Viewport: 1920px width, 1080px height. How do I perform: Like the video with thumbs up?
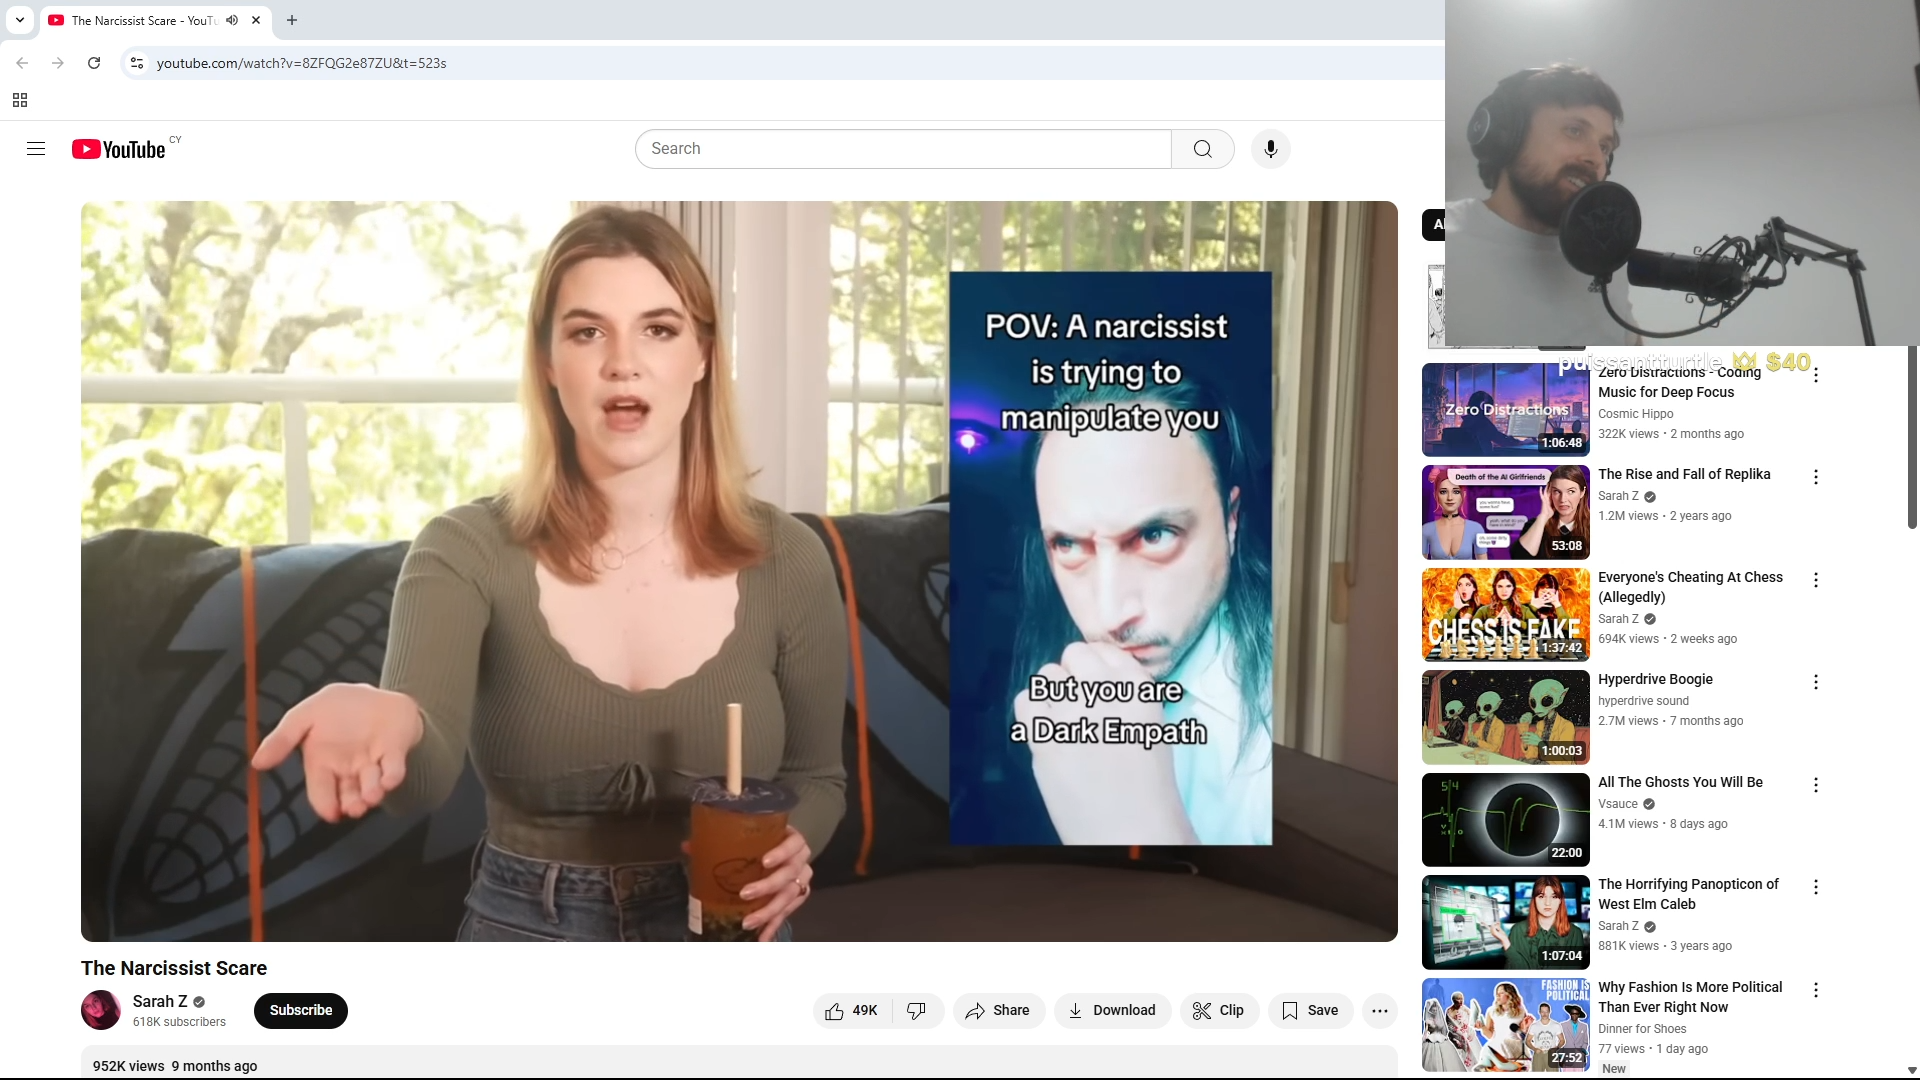tap(852, 1011)
